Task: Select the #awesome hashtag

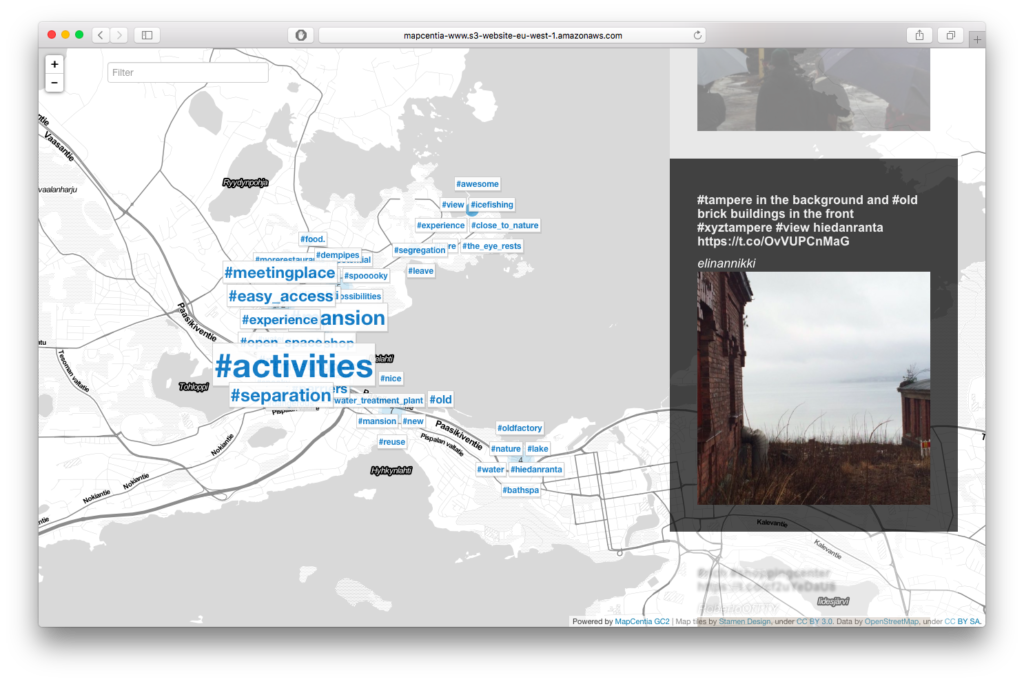Action: pos(477,184)
